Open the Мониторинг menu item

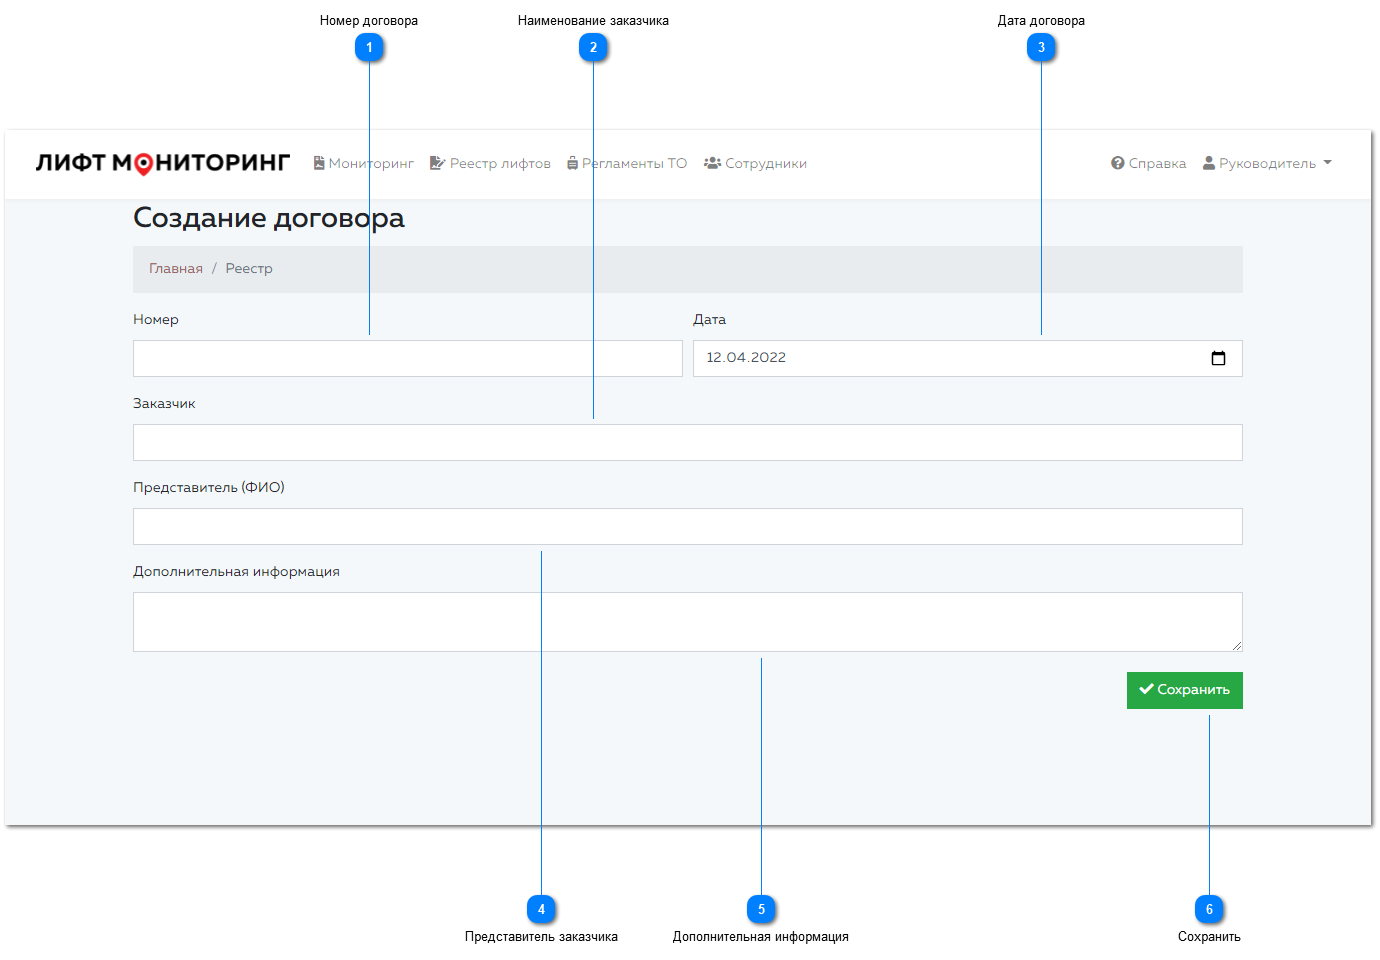(364, 163)
